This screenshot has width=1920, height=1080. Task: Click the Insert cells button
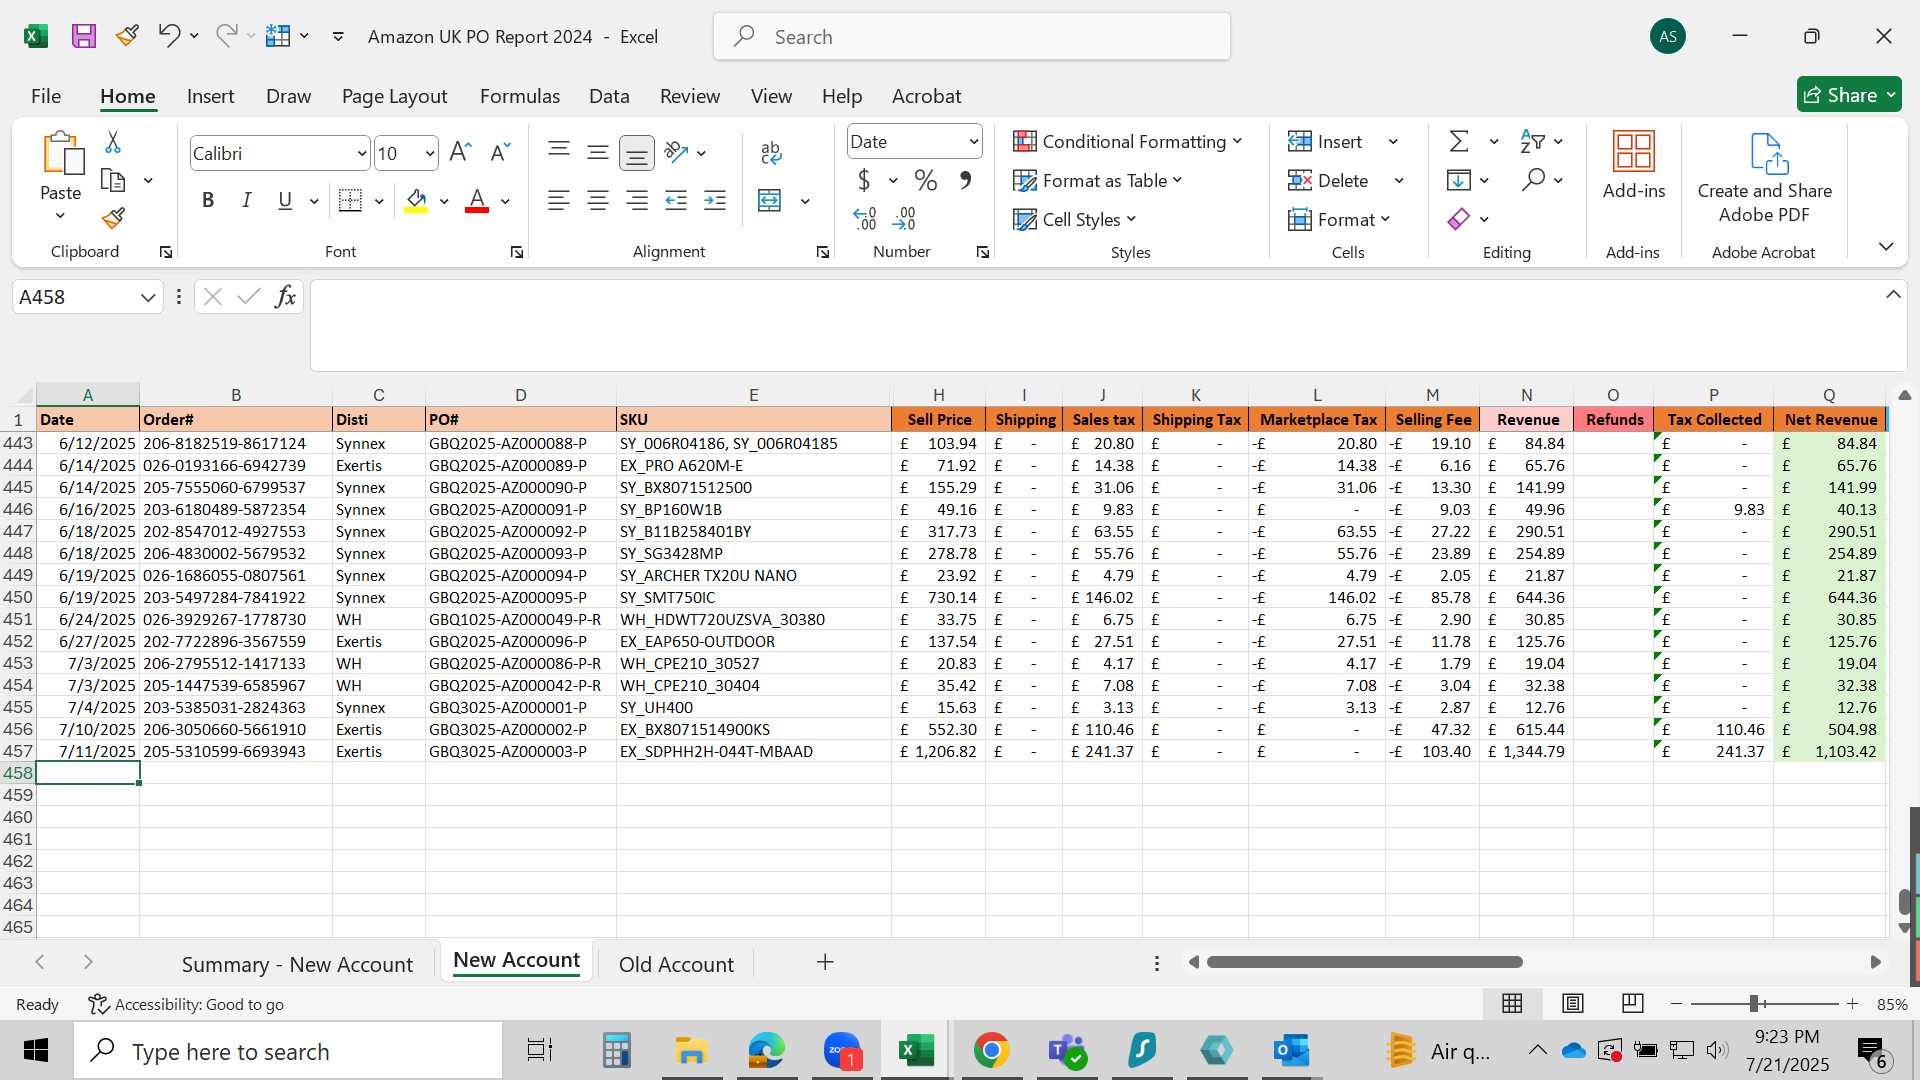[x=1325, y=141]
